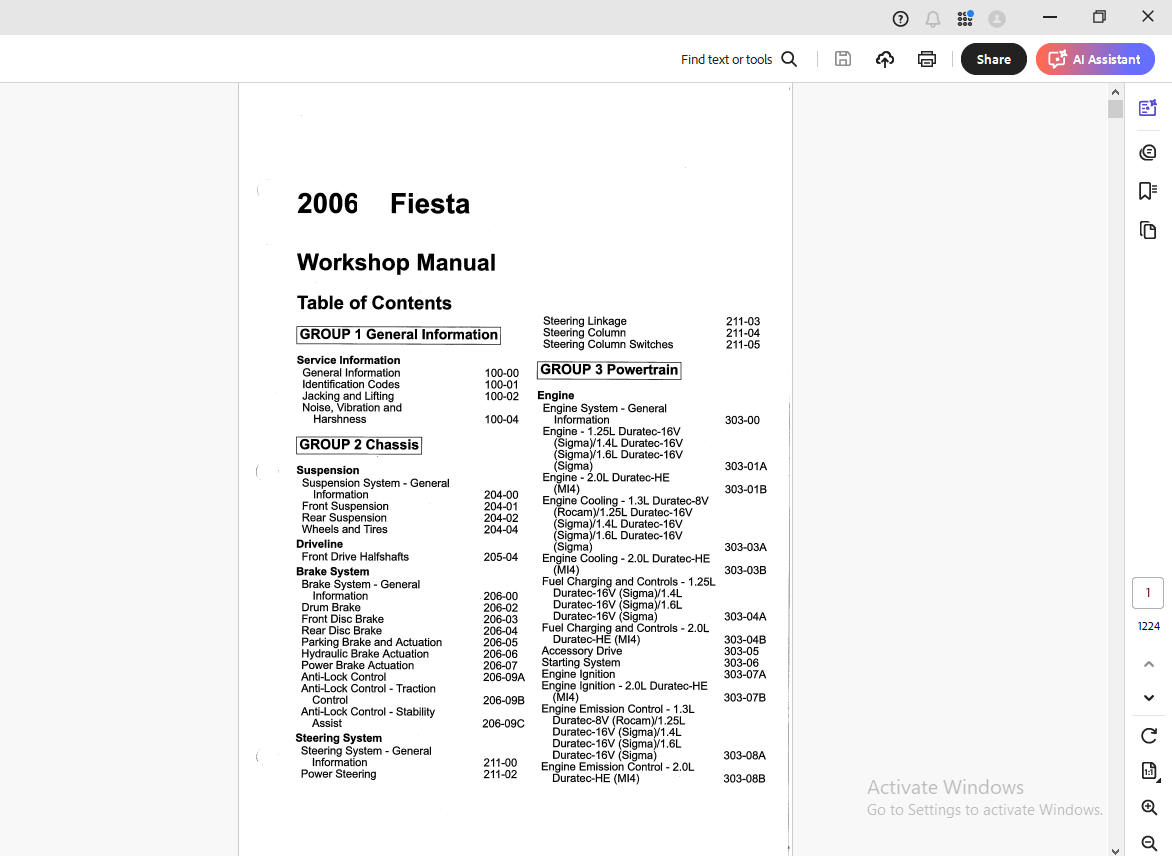Click the Hydraulic Brake Actuation entry
1172x856 pixels.
pyautogui.click(x=365, y=654)
